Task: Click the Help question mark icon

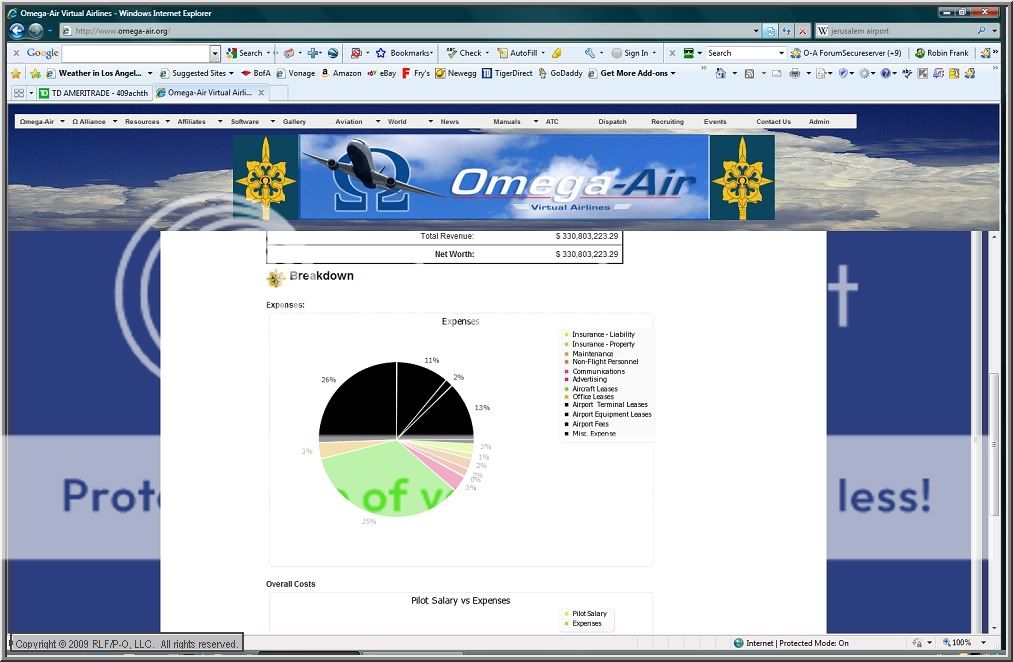Action: (x=885, y=73)
